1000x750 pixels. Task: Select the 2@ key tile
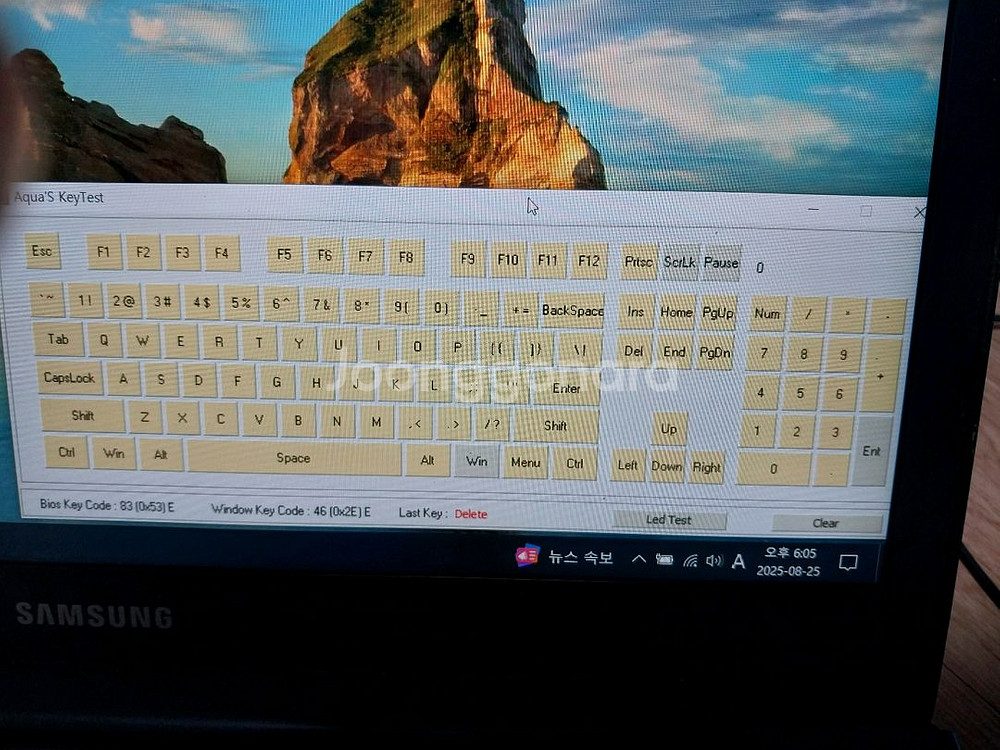pyautogui.click(x=124, y=301)
